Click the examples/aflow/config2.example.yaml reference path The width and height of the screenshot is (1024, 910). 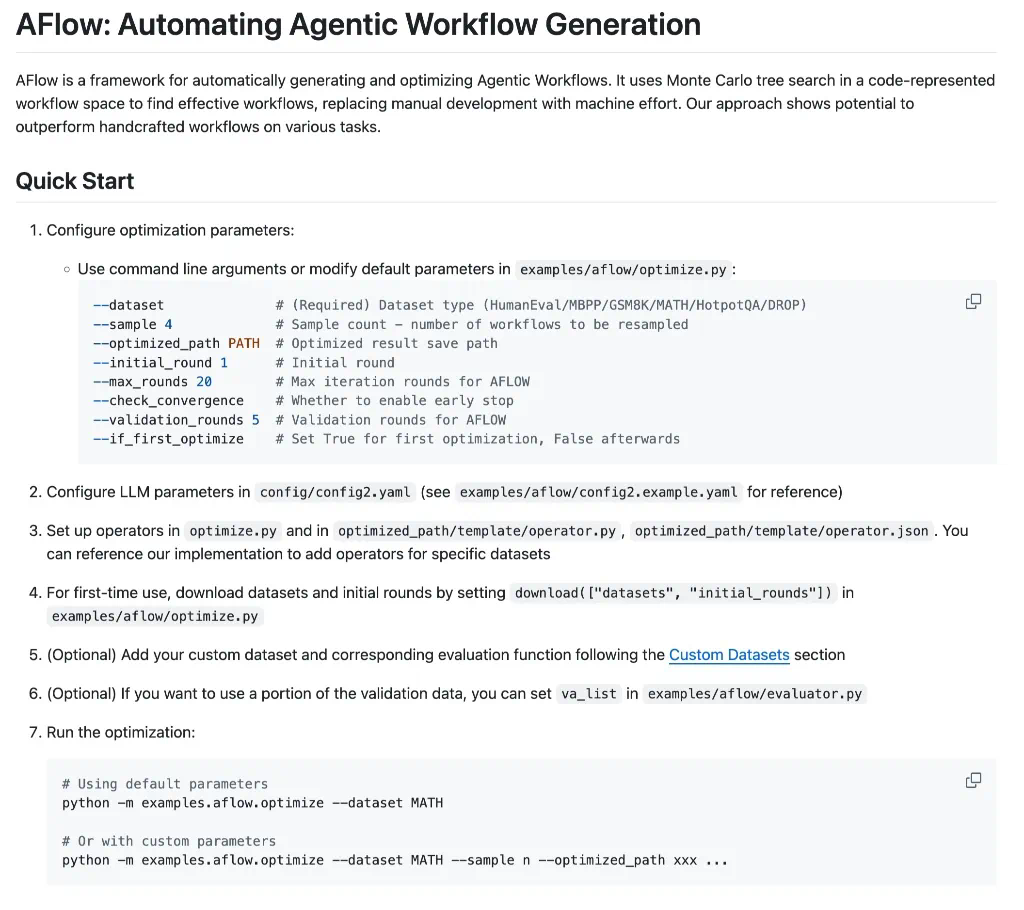pos(598,492)
